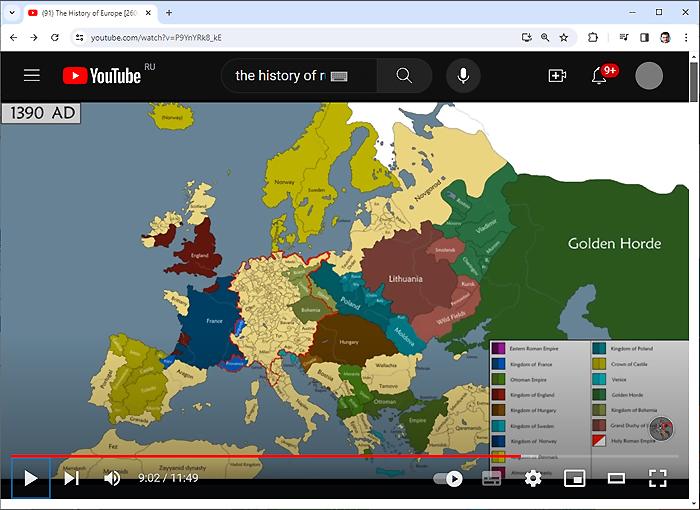Open Chrome side panel
This screenshot has height=510, width=700.
click(x=644, y=38)
